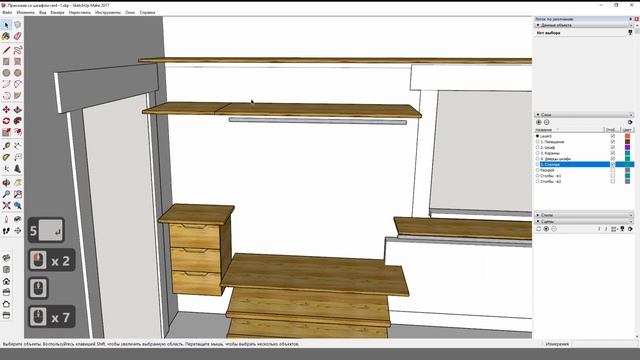Choose the Zoom magnifier tool
The image size is (640, 360).
tap(6, 194)
